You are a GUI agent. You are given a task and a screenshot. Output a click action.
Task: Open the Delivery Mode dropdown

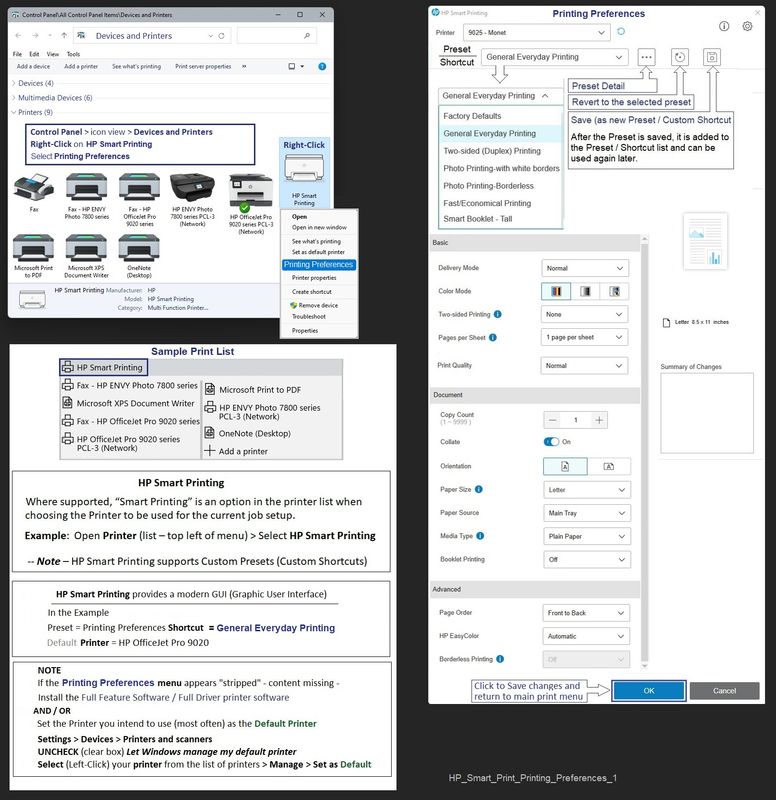tap(585, 268)
